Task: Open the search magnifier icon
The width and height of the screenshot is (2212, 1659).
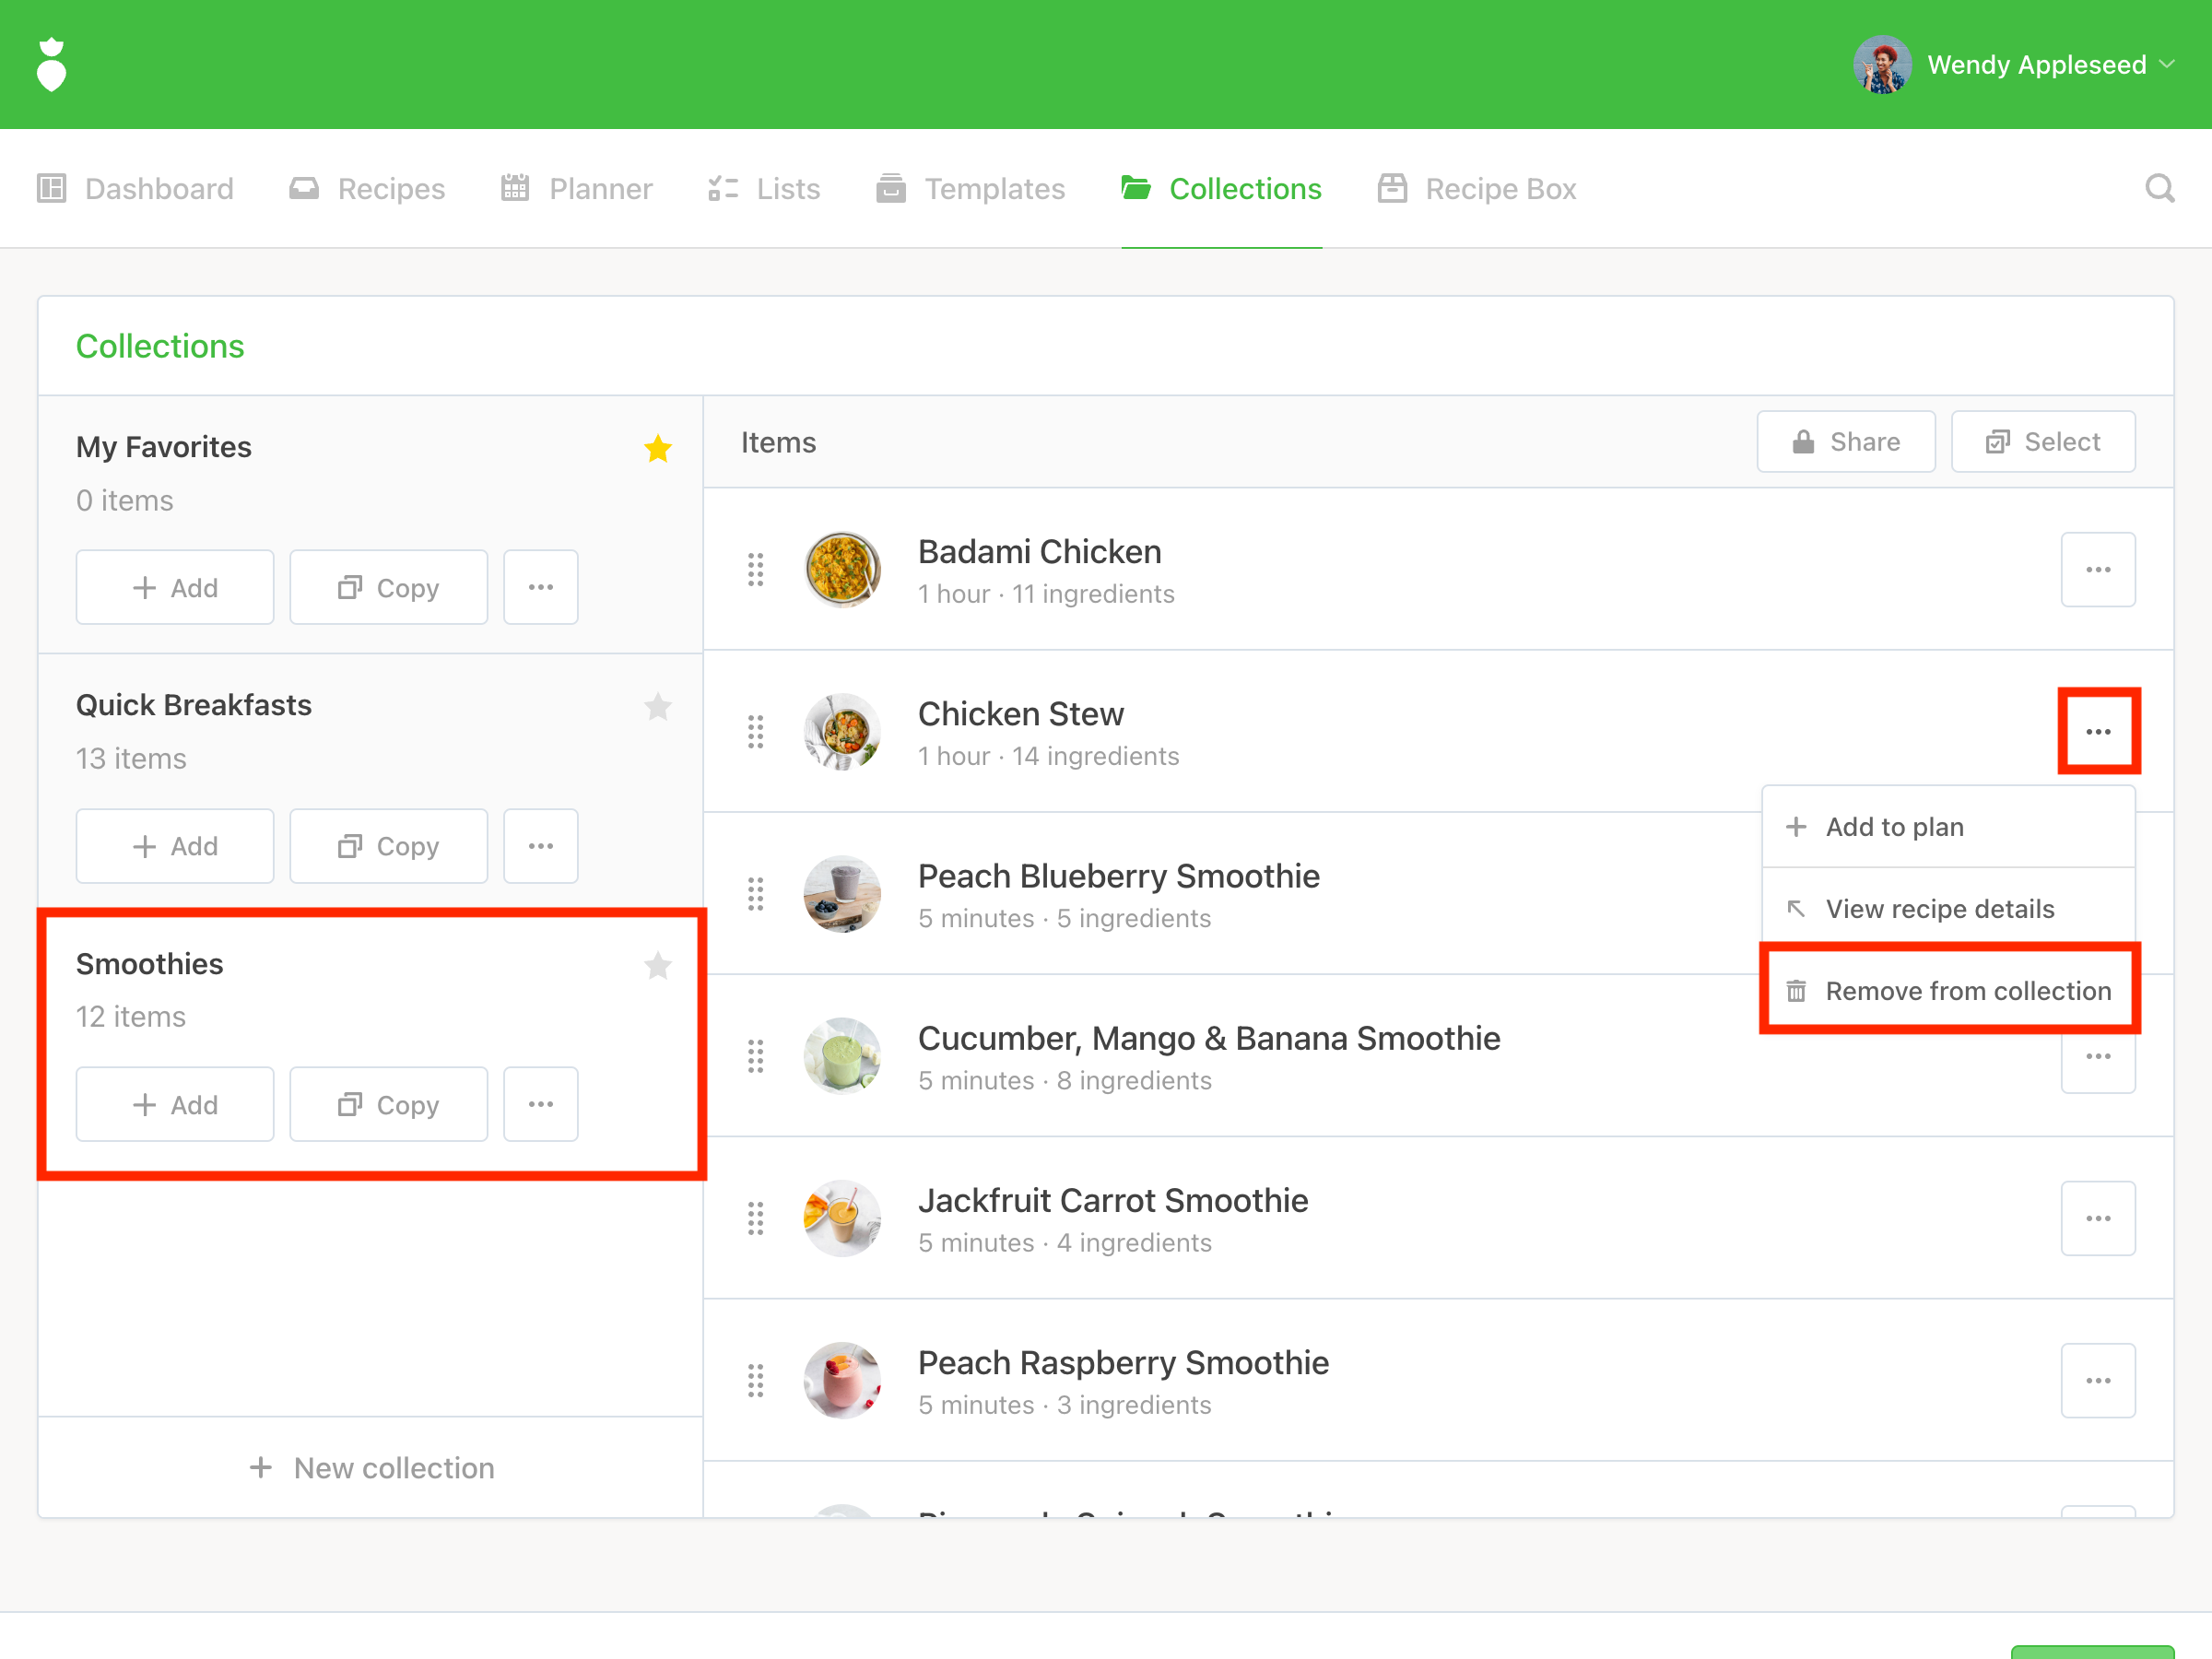Action: tap(2159, 188)
